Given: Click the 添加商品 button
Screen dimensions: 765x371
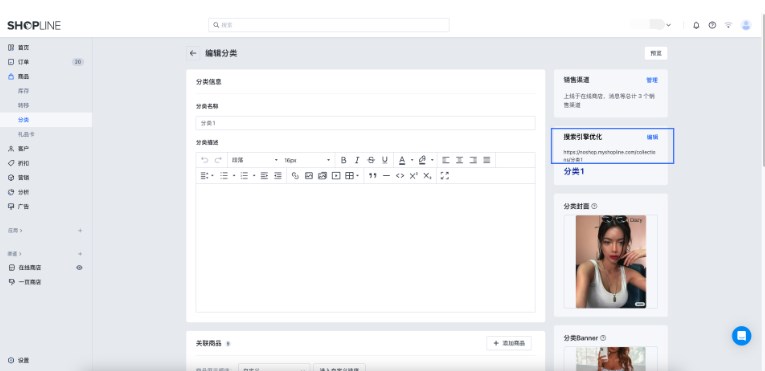Looking at the screenshot, I should (509, 343).
